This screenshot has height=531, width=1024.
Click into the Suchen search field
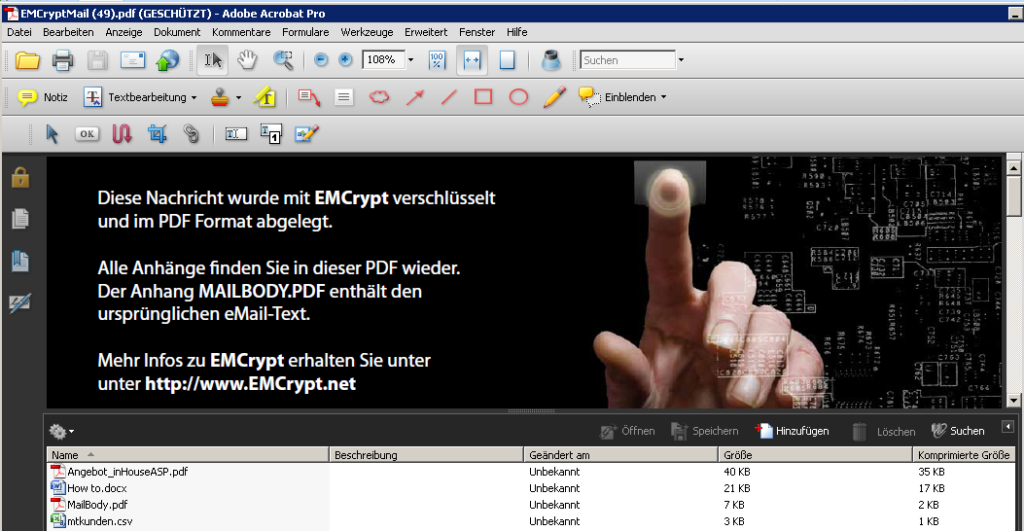tap(628, 60)
